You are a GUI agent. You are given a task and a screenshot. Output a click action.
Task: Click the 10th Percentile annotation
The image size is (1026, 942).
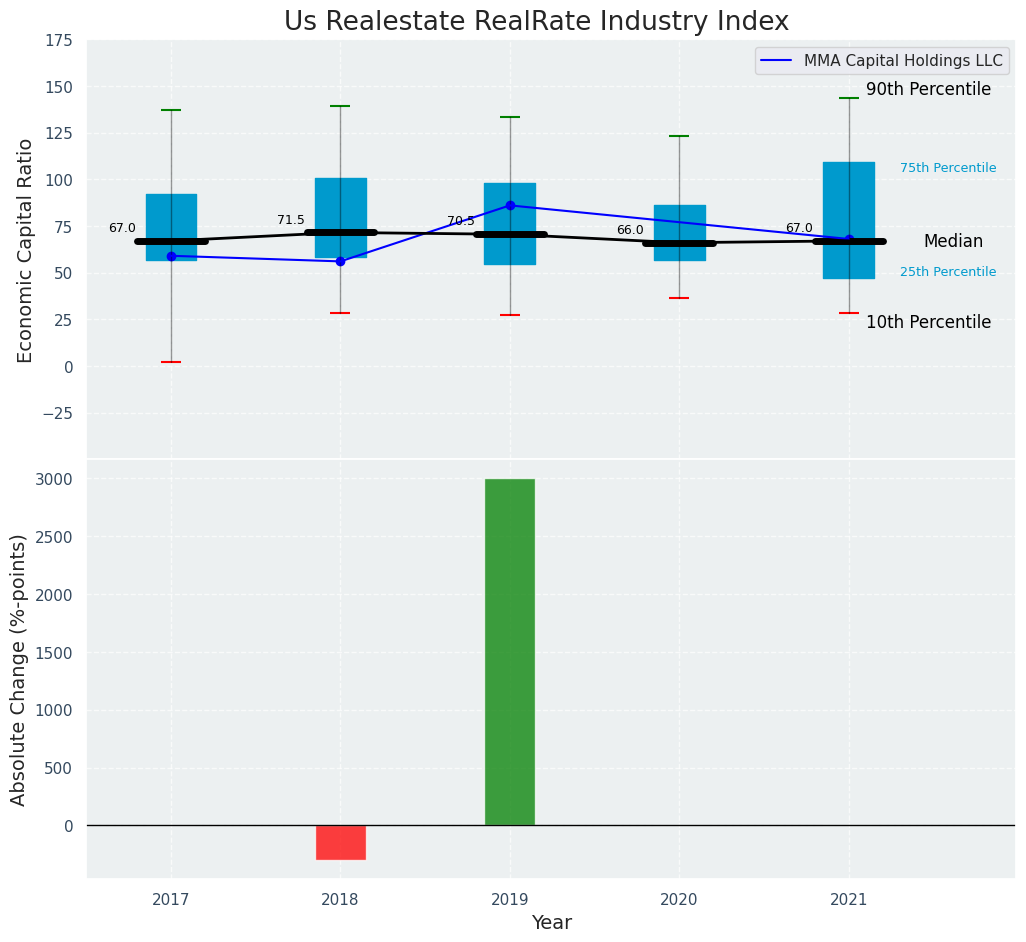pyautogui.click(x=928, y=322)
